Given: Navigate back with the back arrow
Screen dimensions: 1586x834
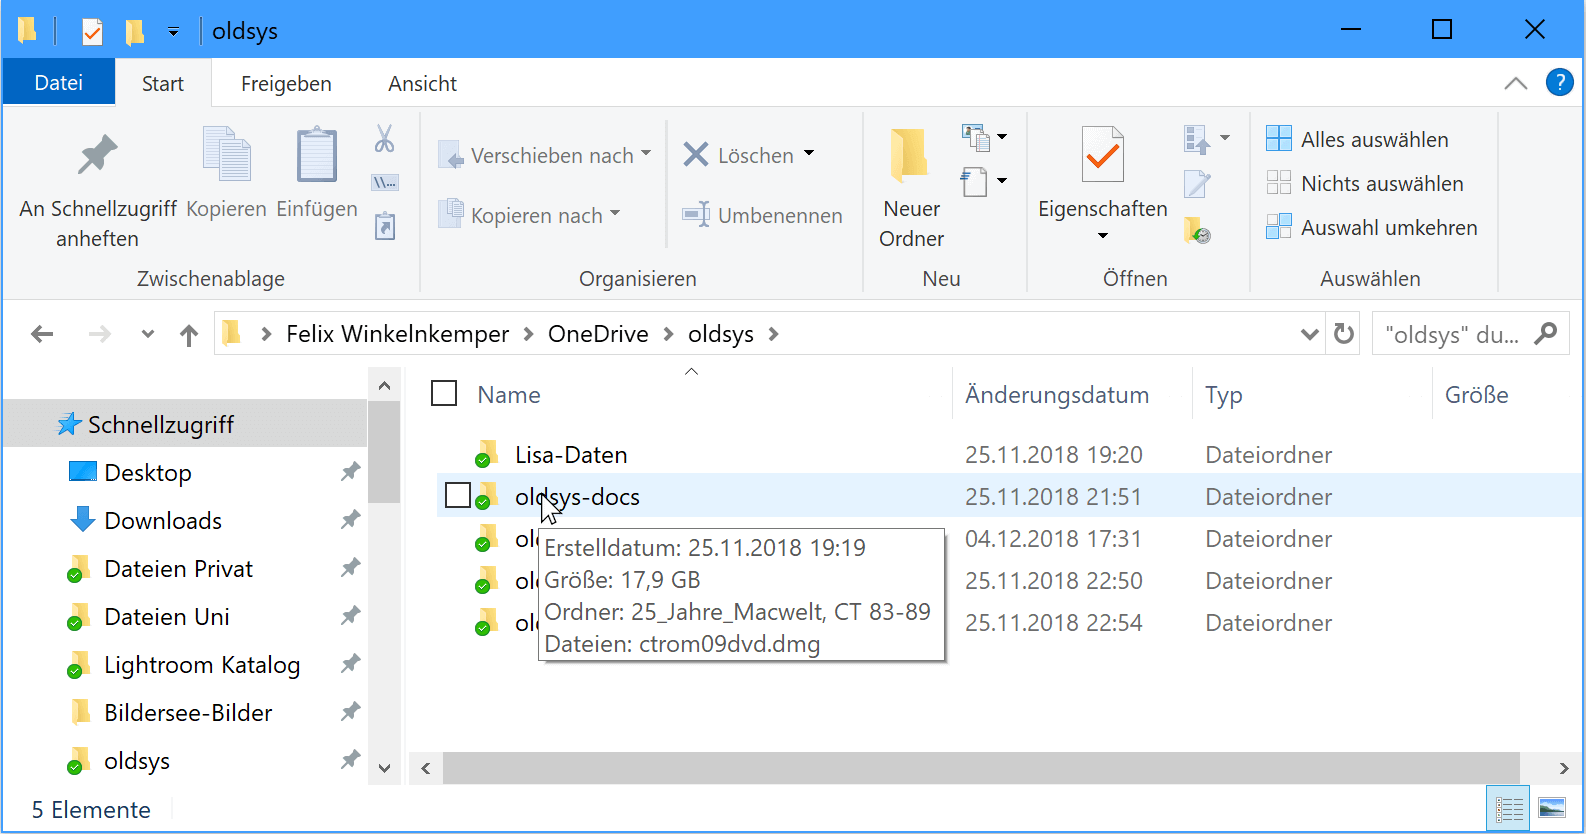Looking at the screenshot, I should pos(42,334).
